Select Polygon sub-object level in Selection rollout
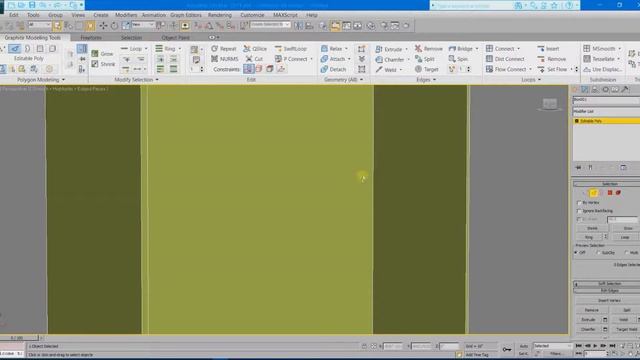 [x=610, y=193]
